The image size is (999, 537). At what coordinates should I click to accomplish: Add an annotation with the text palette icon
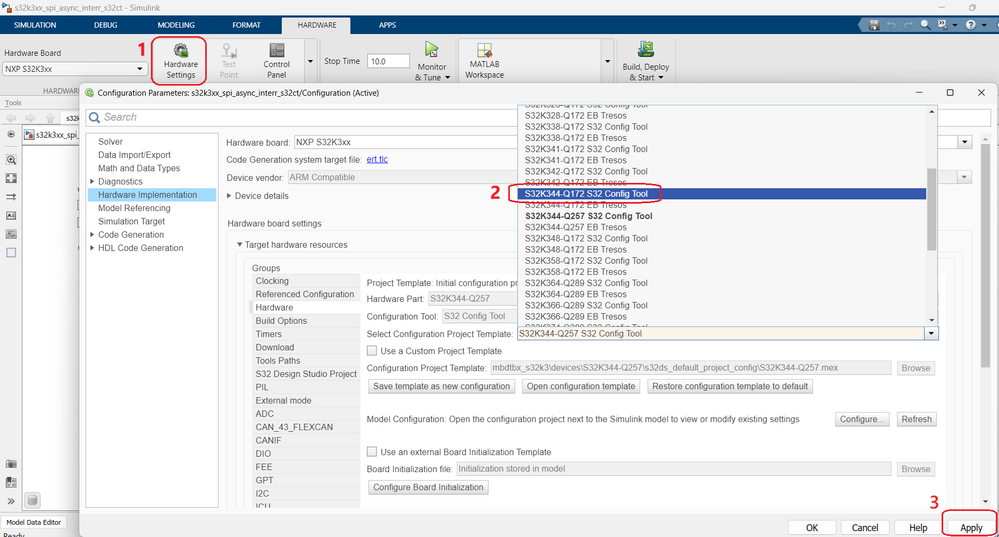[11, 215]
